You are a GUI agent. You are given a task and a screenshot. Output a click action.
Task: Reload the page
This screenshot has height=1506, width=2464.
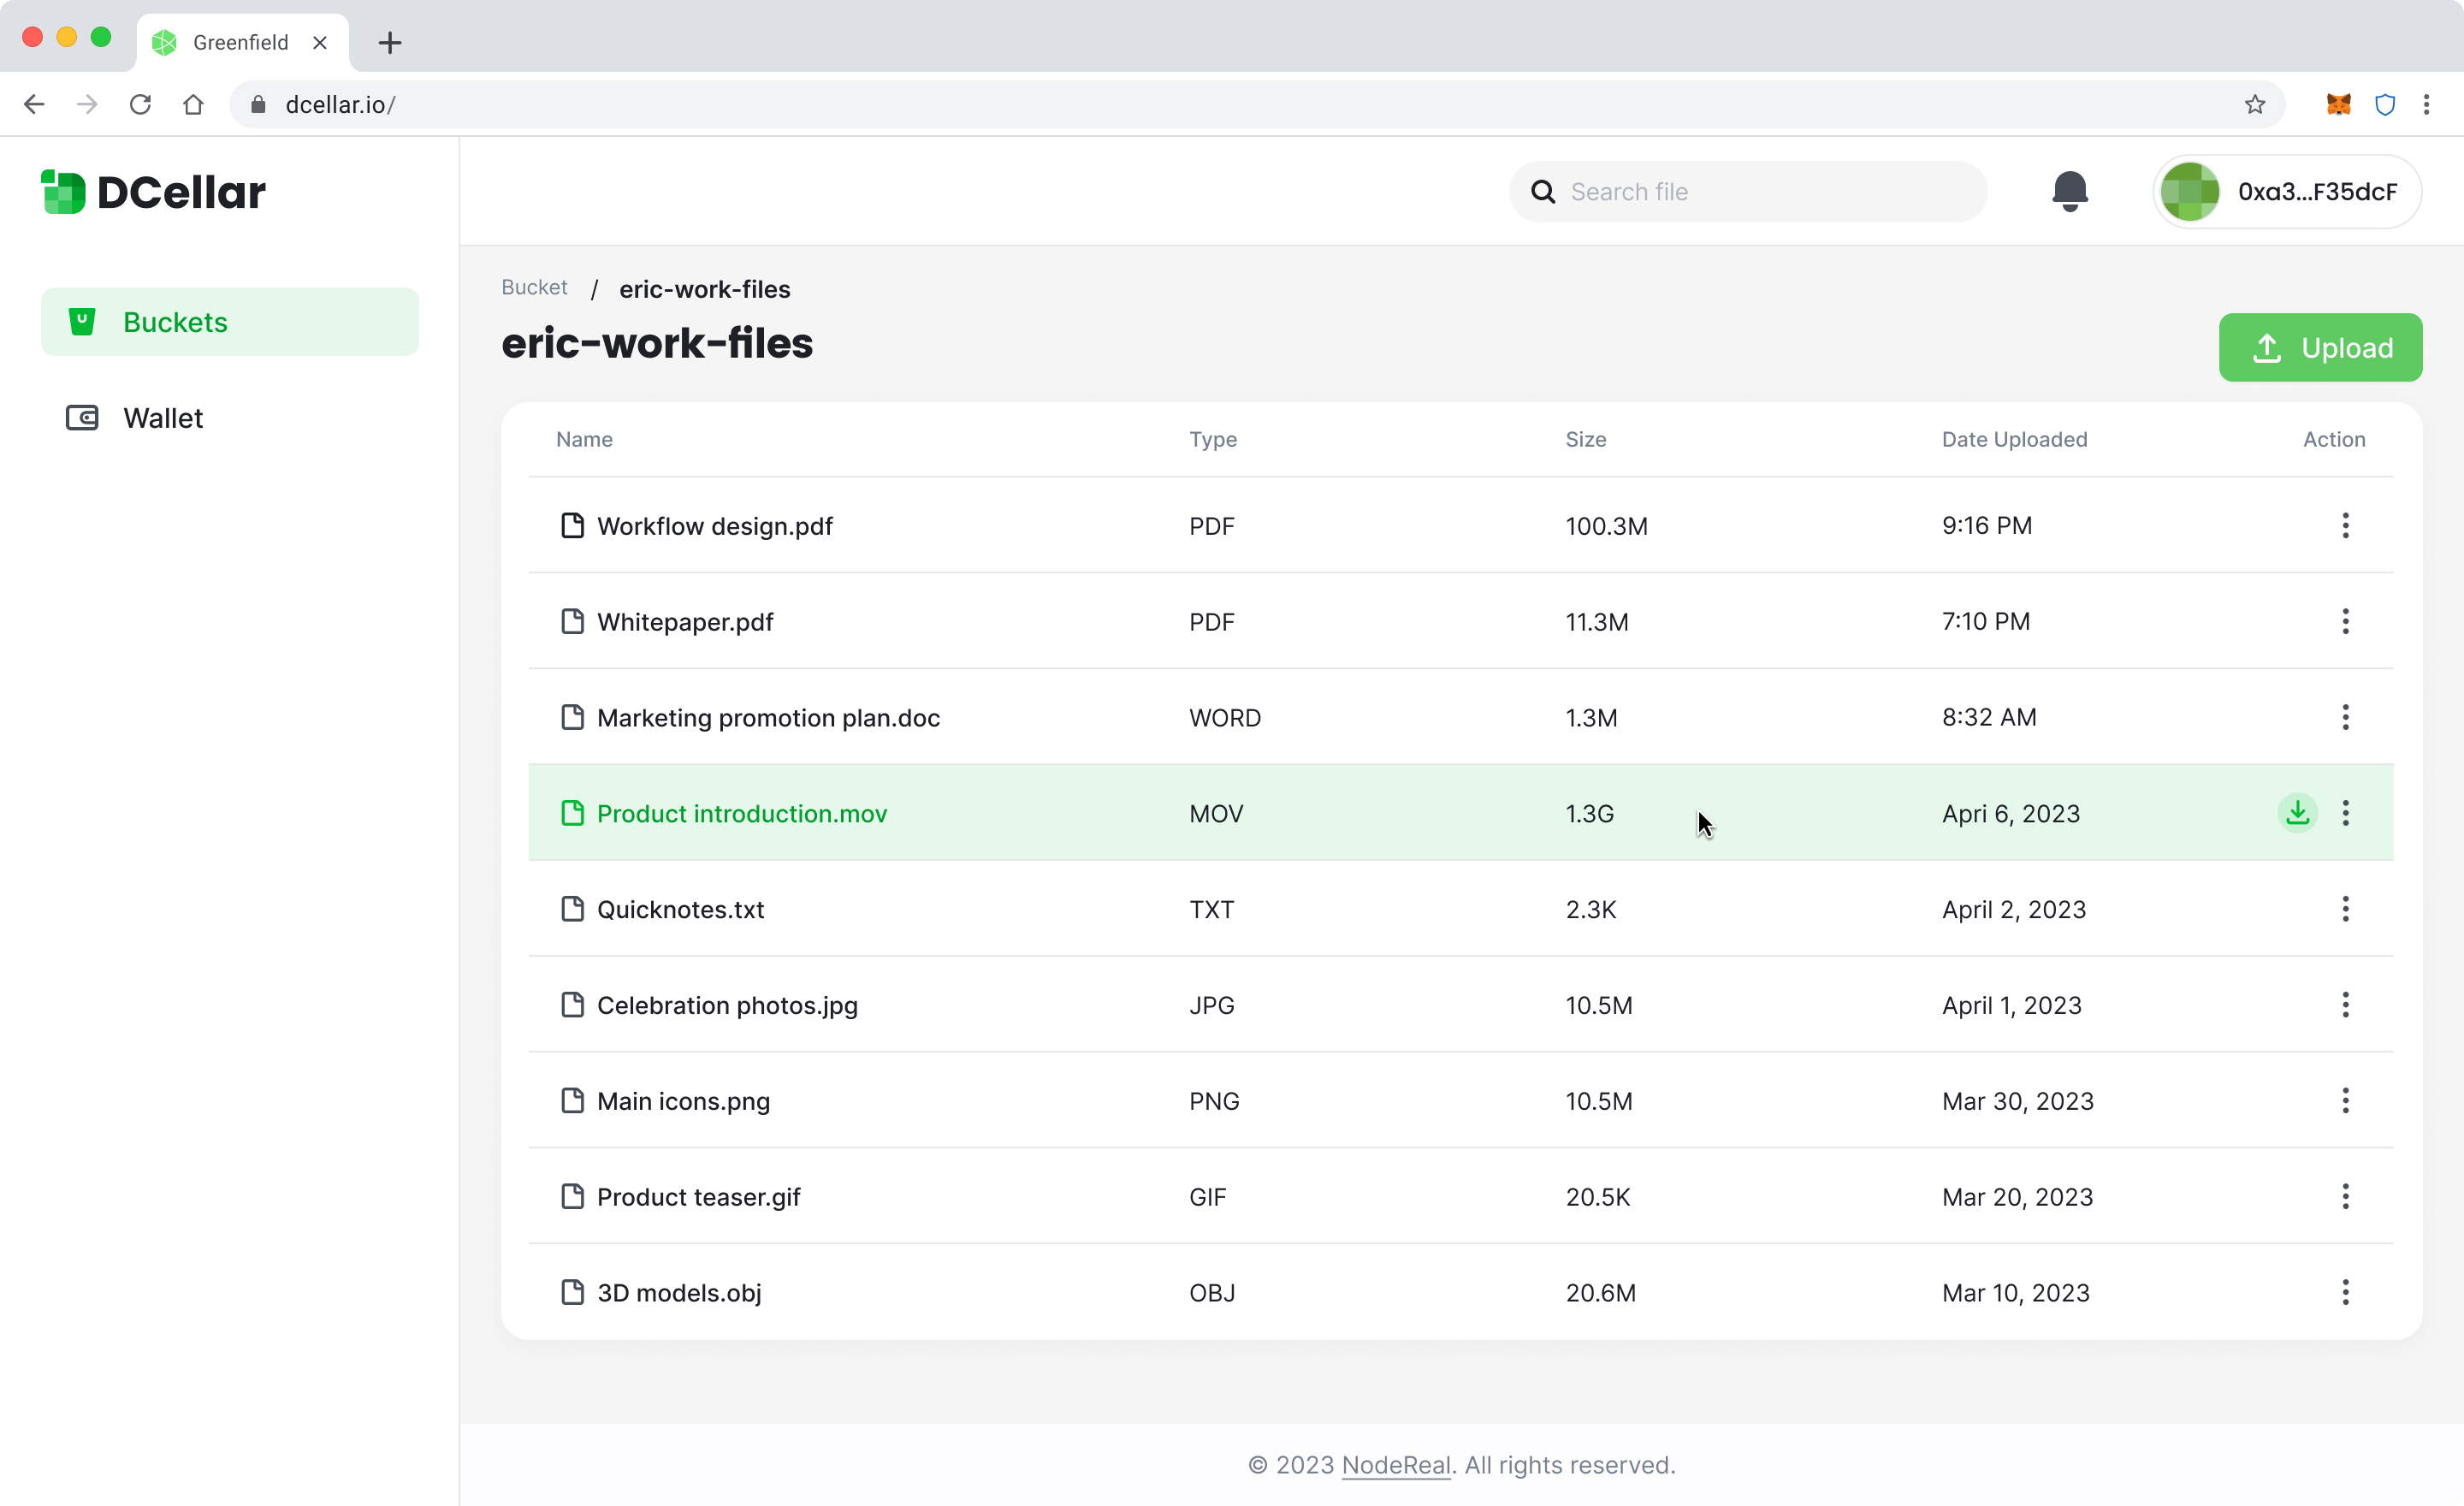[140, 104]
